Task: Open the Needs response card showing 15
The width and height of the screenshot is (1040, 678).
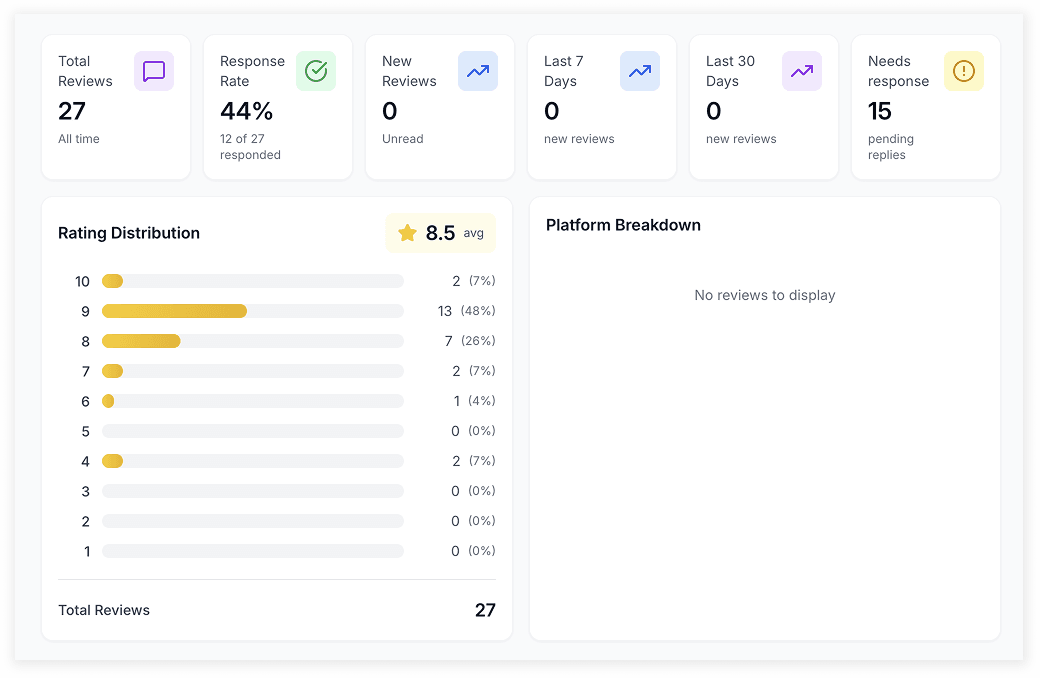Action: click(925, 107)
